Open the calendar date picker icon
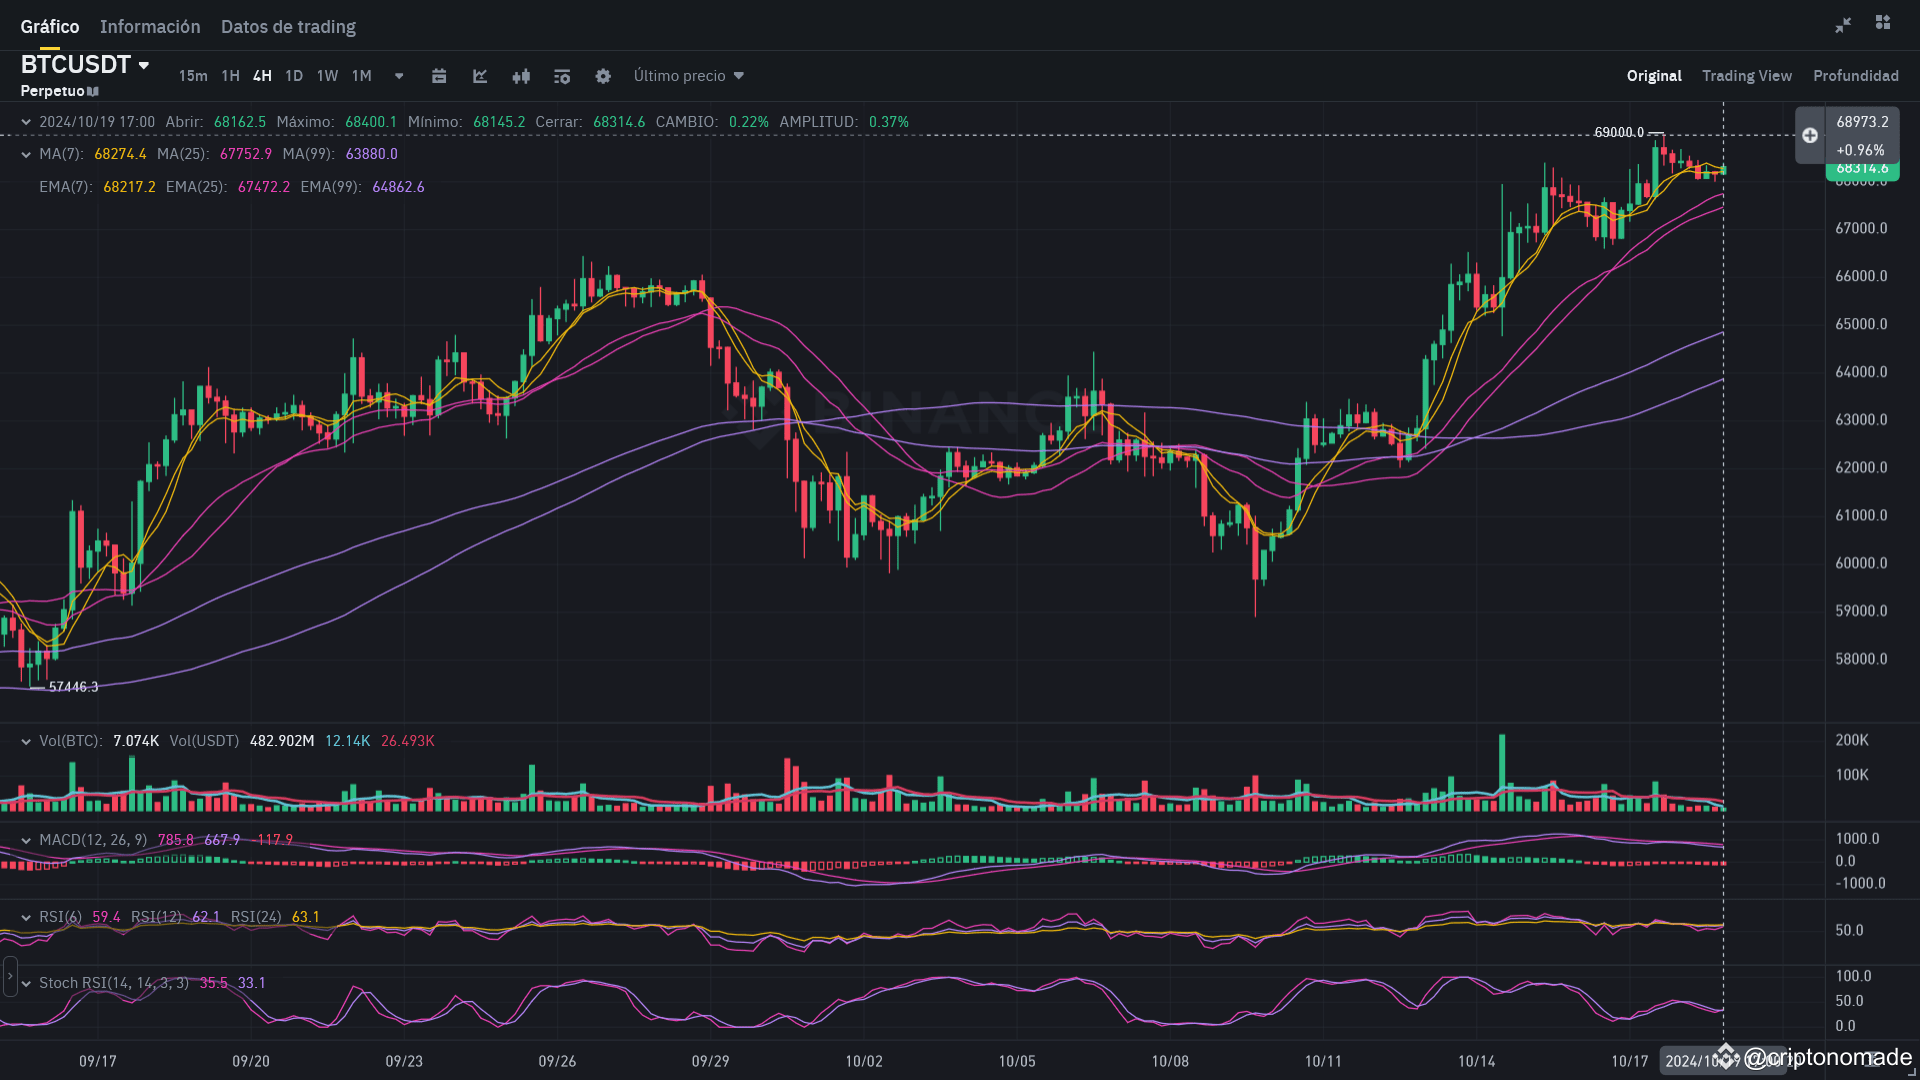The height and width of the screenshot is (1080, 1920). click(x=439, y=76)
